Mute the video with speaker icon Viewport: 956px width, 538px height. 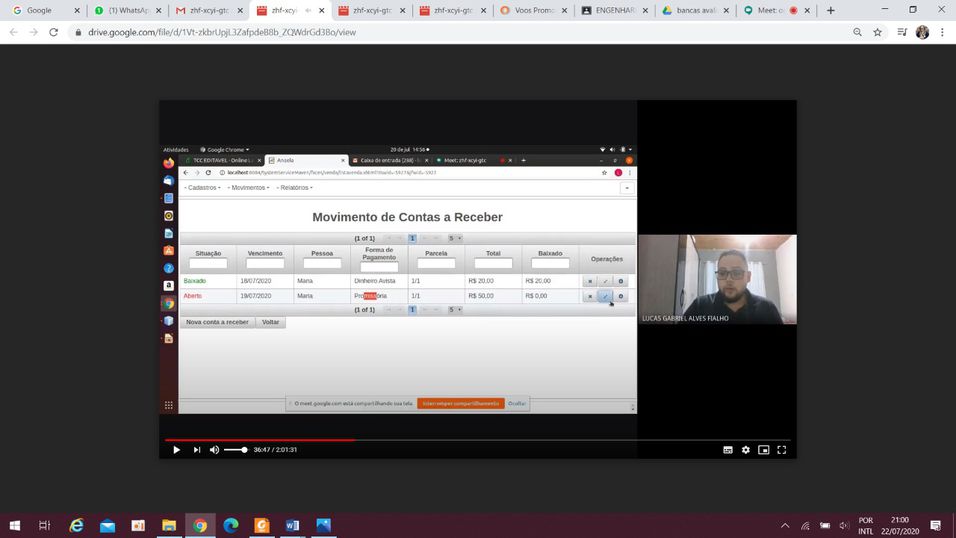click(x=214, y=450)
